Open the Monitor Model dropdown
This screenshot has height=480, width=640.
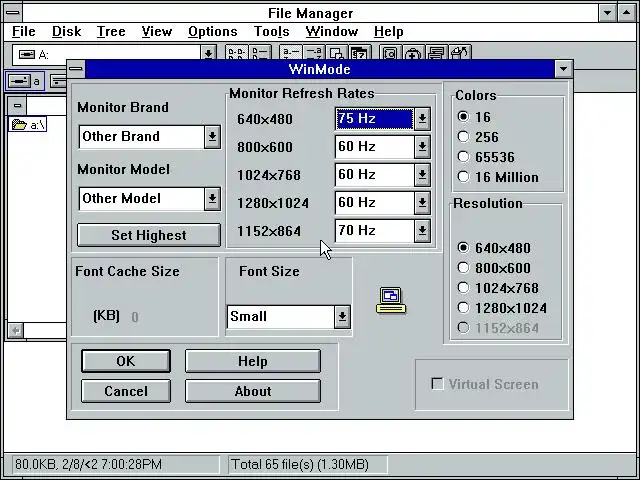(212, 198)
